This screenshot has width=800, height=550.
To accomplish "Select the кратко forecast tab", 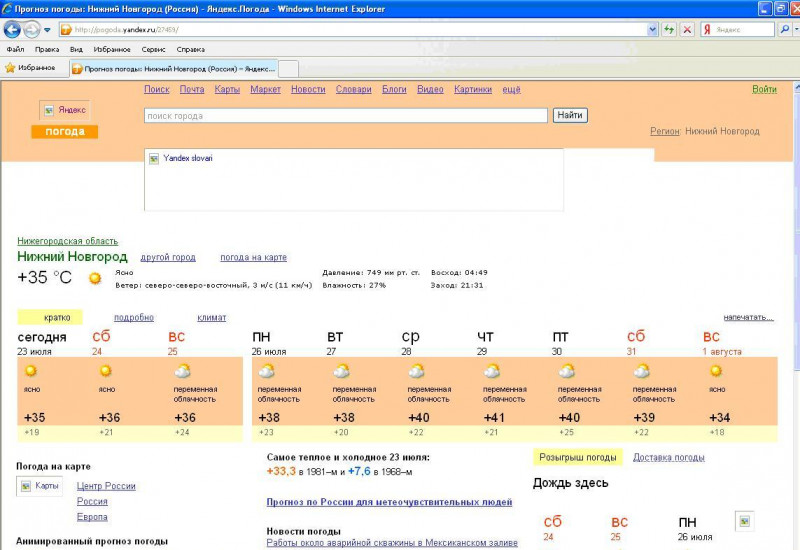I will click(50, 317).
